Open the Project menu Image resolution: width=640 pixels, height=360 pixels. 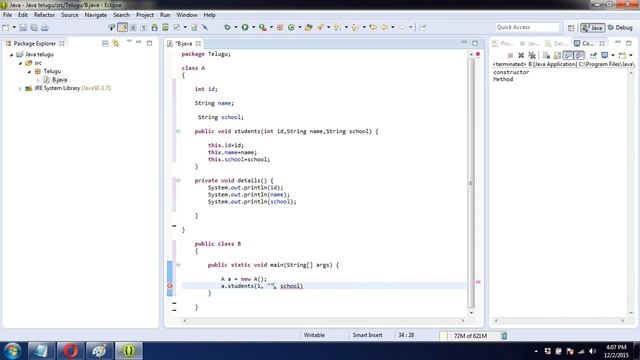pos(145,15)
